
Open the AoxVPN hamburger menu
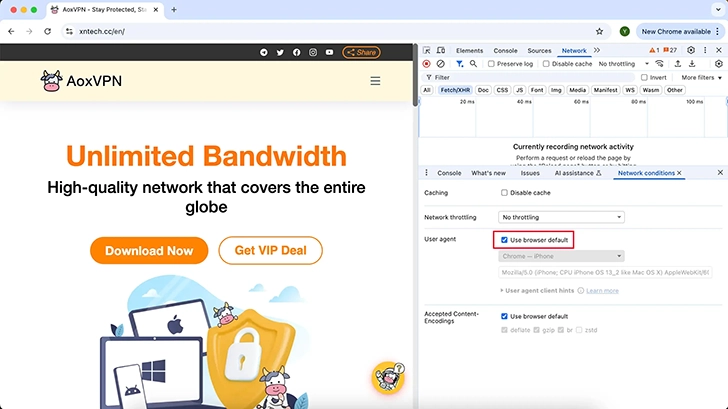[x=375, y=81]
